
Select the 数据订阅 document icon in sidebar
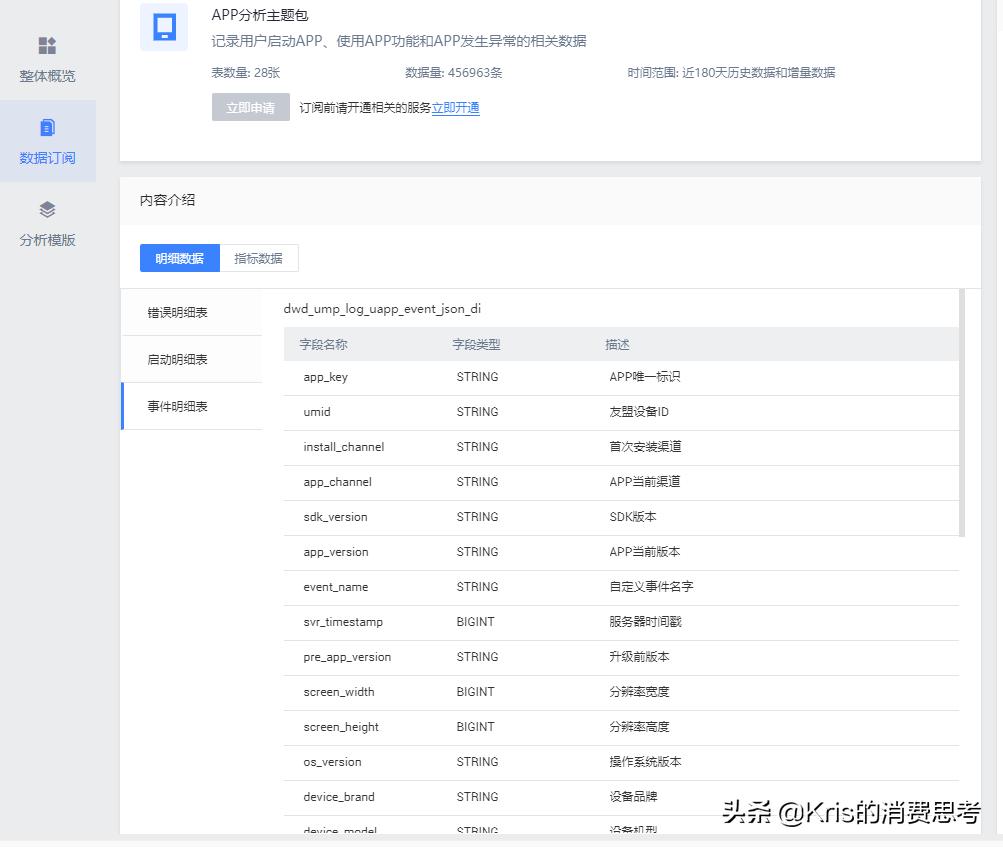click(x=46, y=127)
